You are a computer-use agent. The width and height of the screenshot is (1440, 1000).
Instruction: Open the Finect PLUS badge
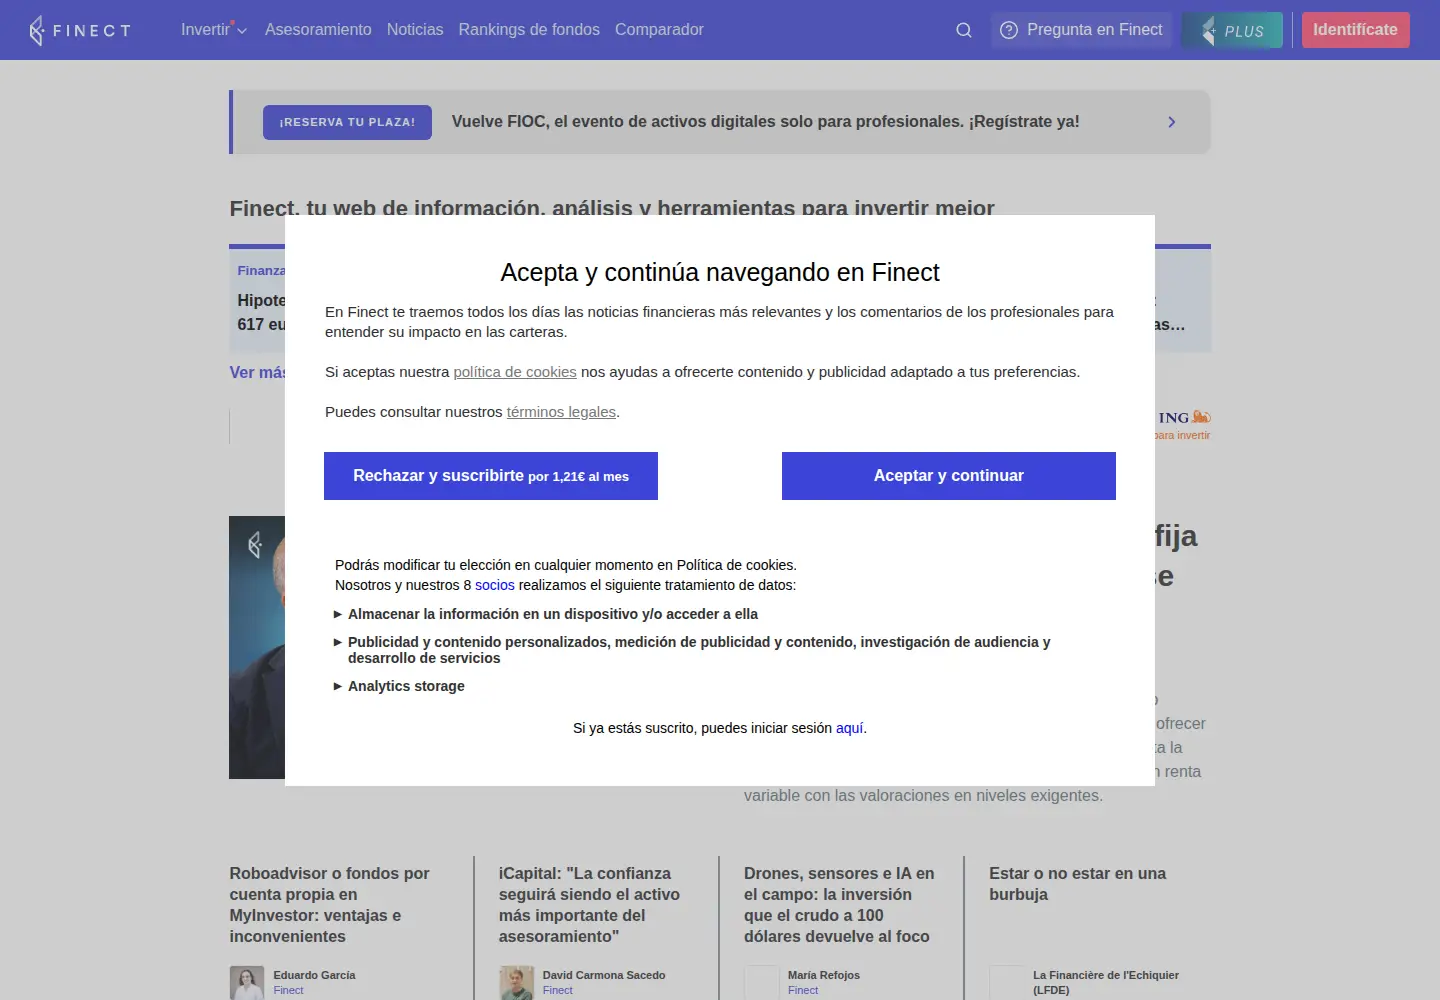tap(1232, 30)
